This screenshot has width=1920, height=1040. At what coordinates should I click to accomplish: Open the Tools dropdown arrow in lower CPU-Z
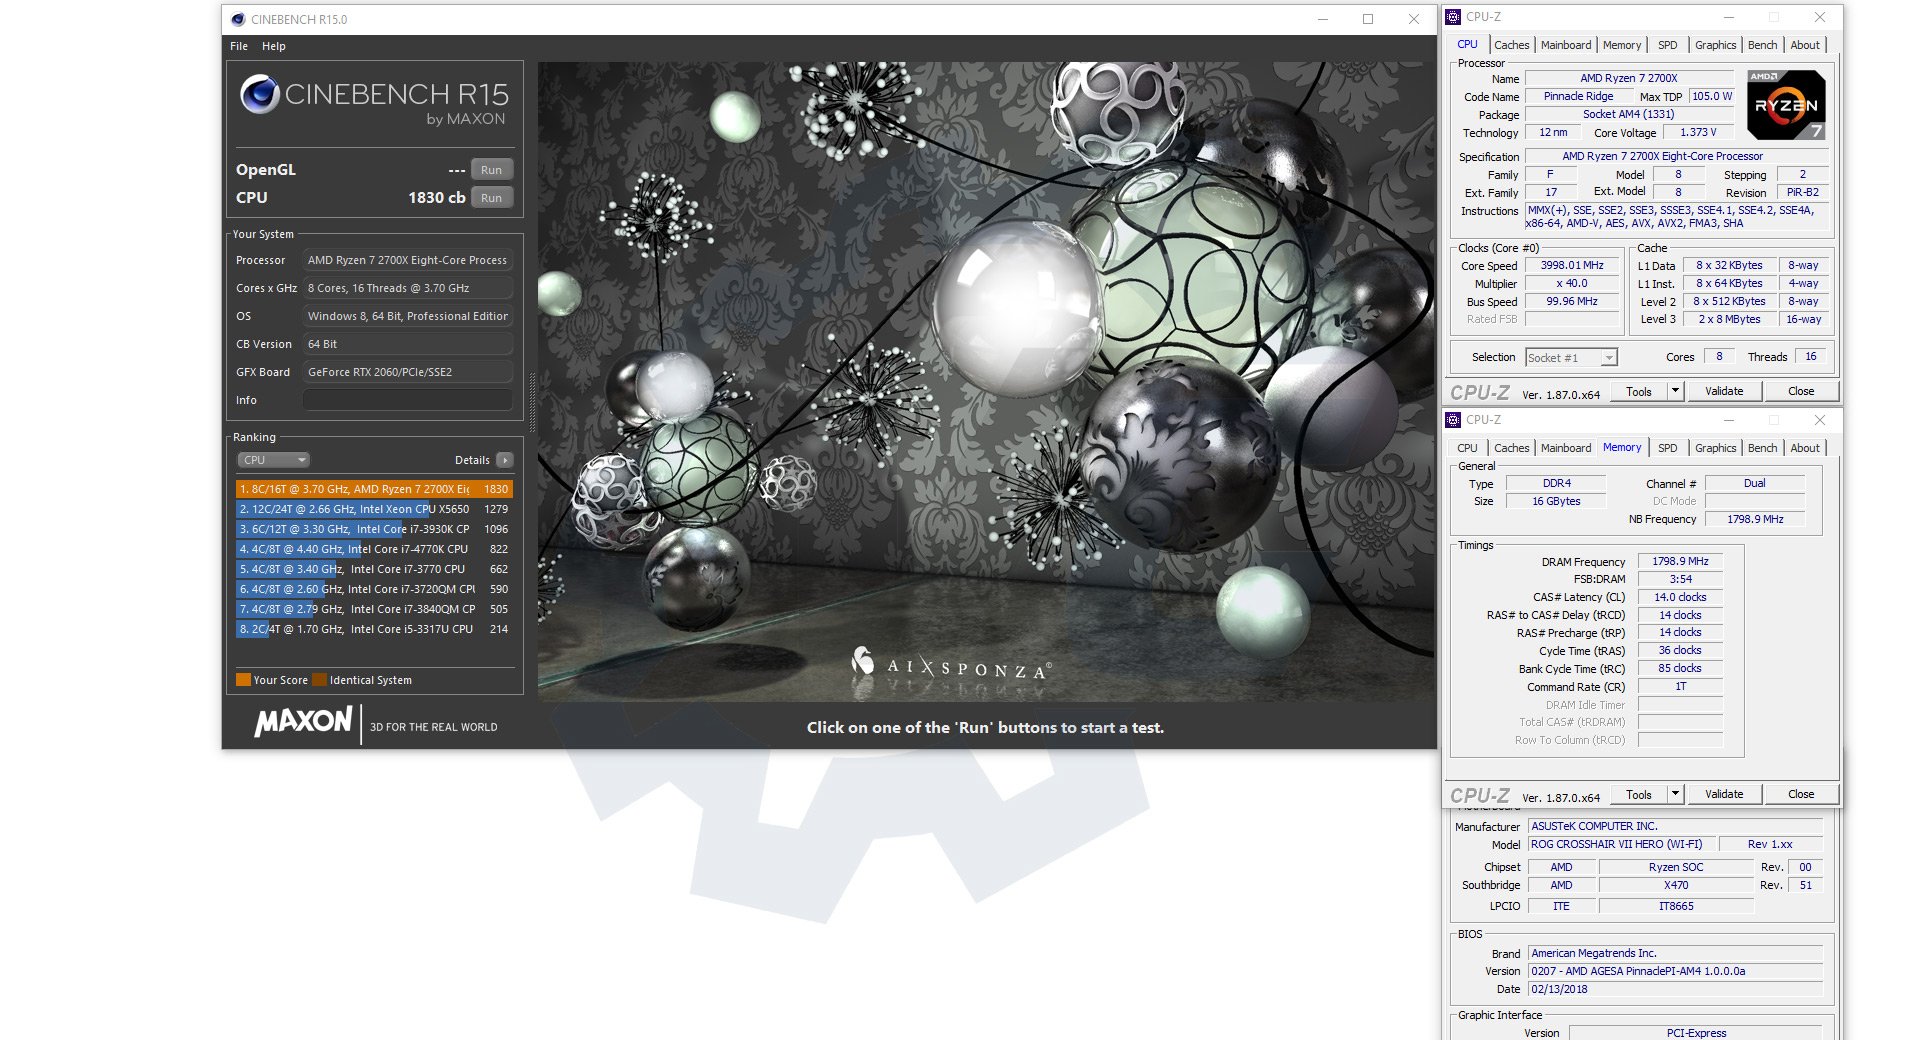(1675, 794)
